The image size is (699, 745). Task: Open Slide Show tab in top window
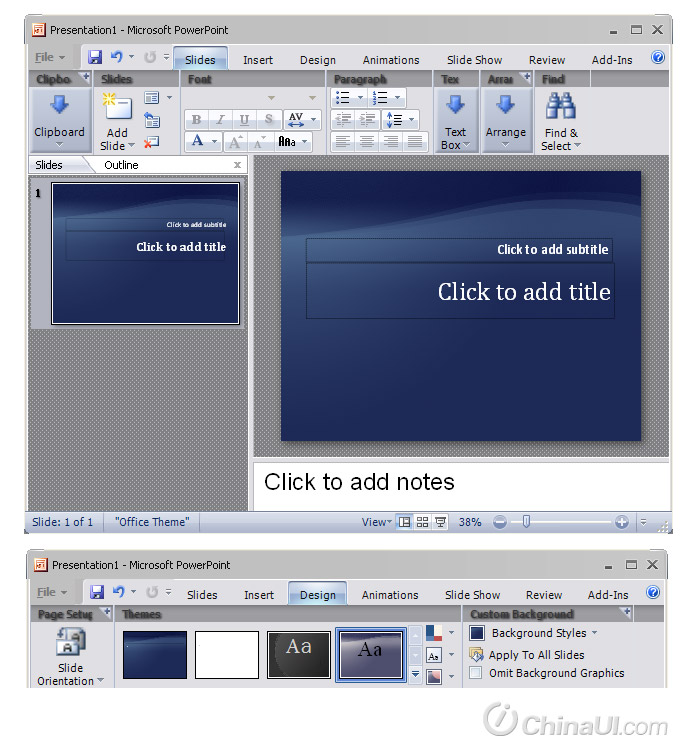click(474, 60)
